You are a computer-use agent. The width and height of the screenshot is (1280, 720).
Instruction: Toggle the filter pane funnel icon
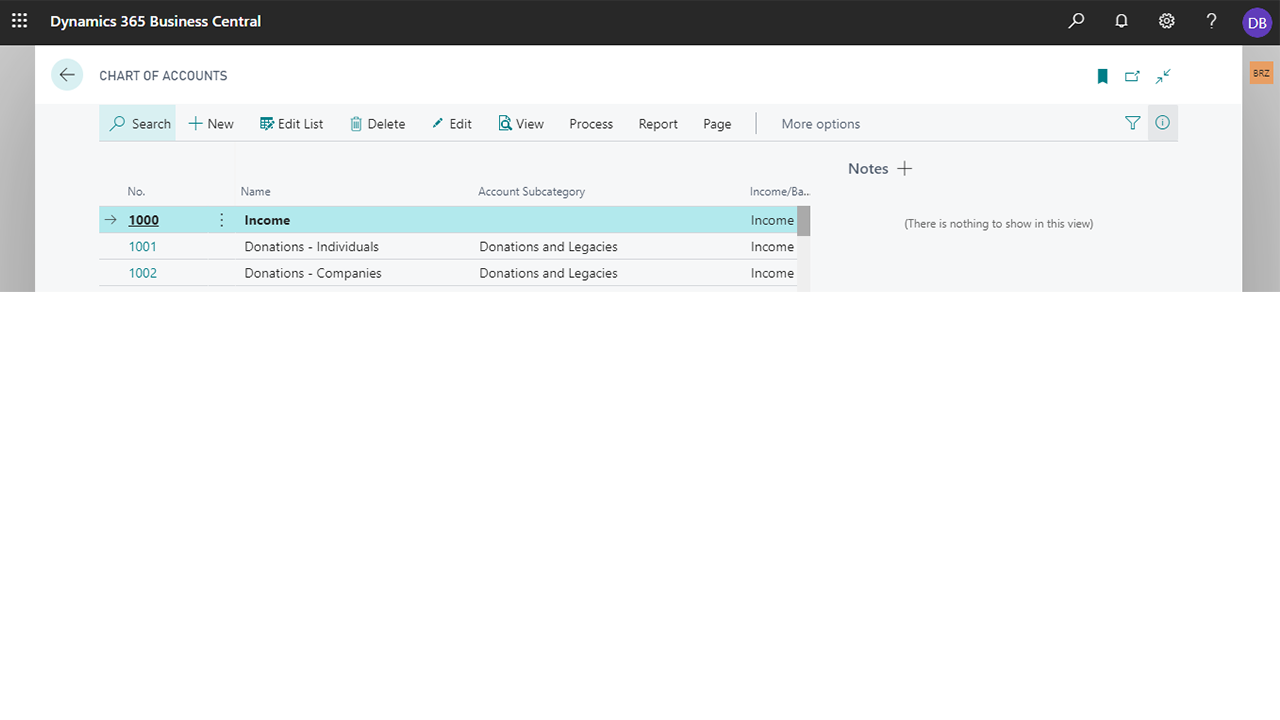1133,123
